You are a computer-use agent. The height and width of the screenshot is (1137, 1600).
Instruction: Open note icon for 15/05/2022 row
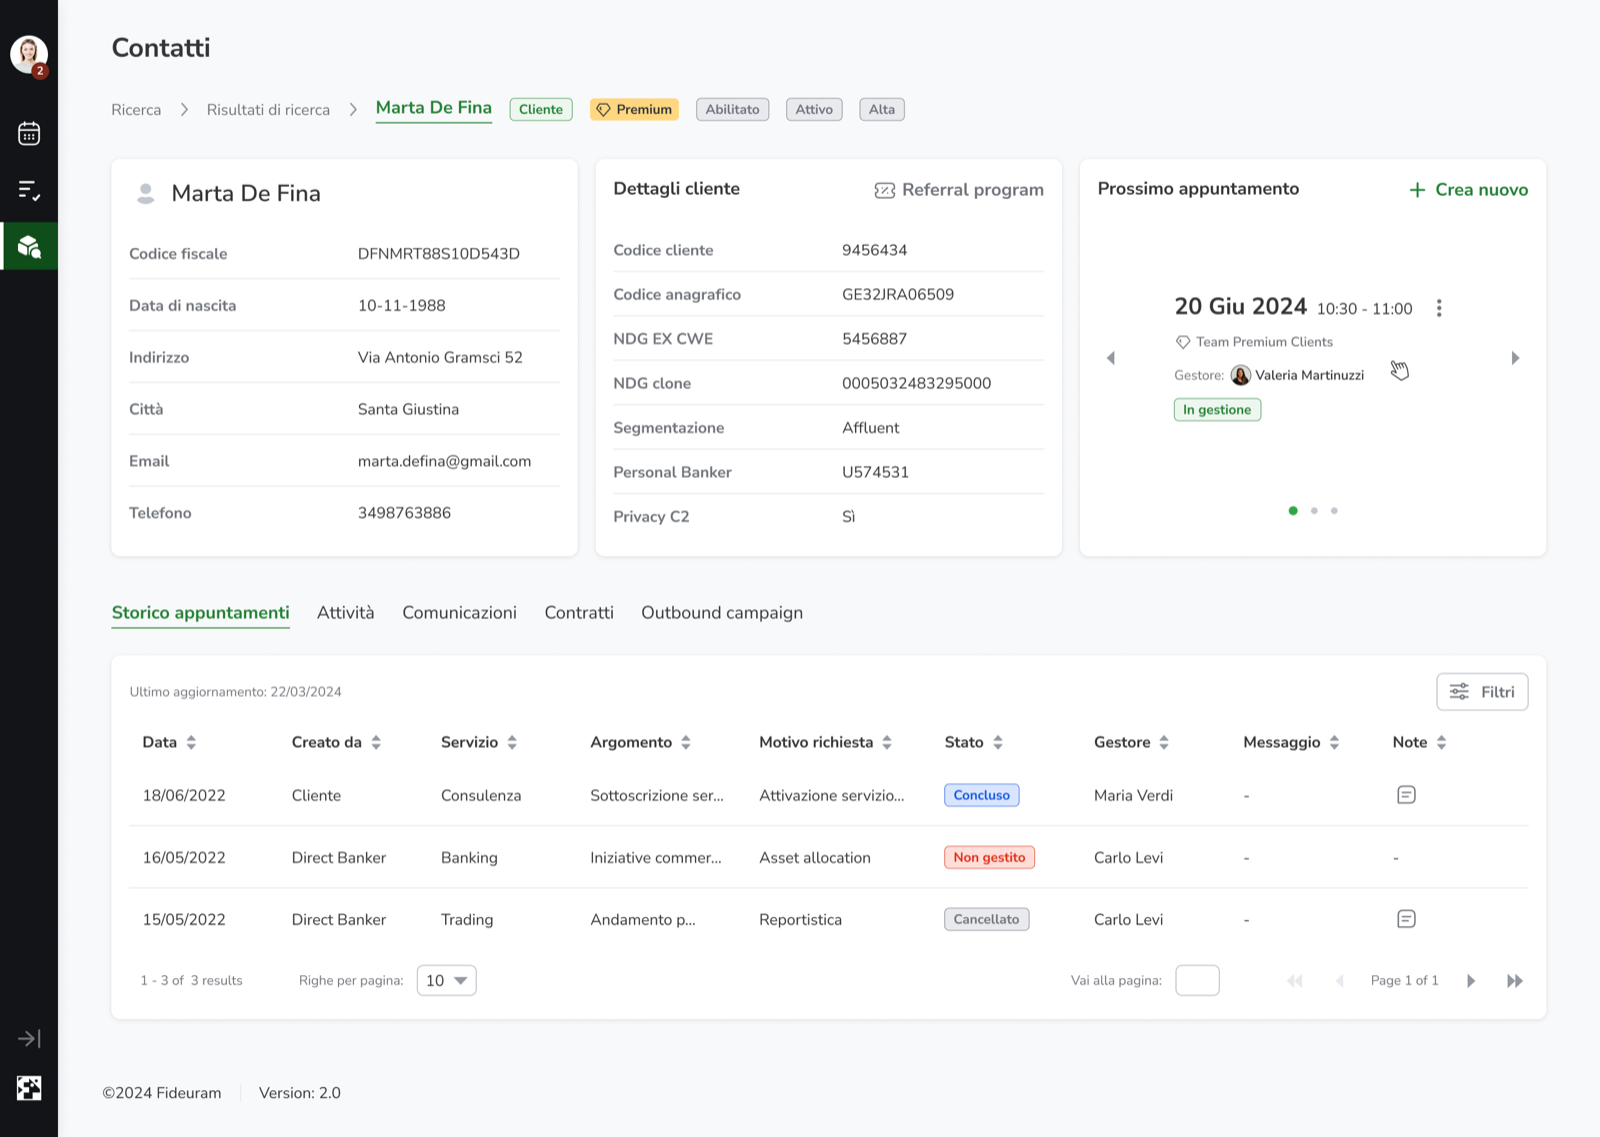pos(1406,919)
